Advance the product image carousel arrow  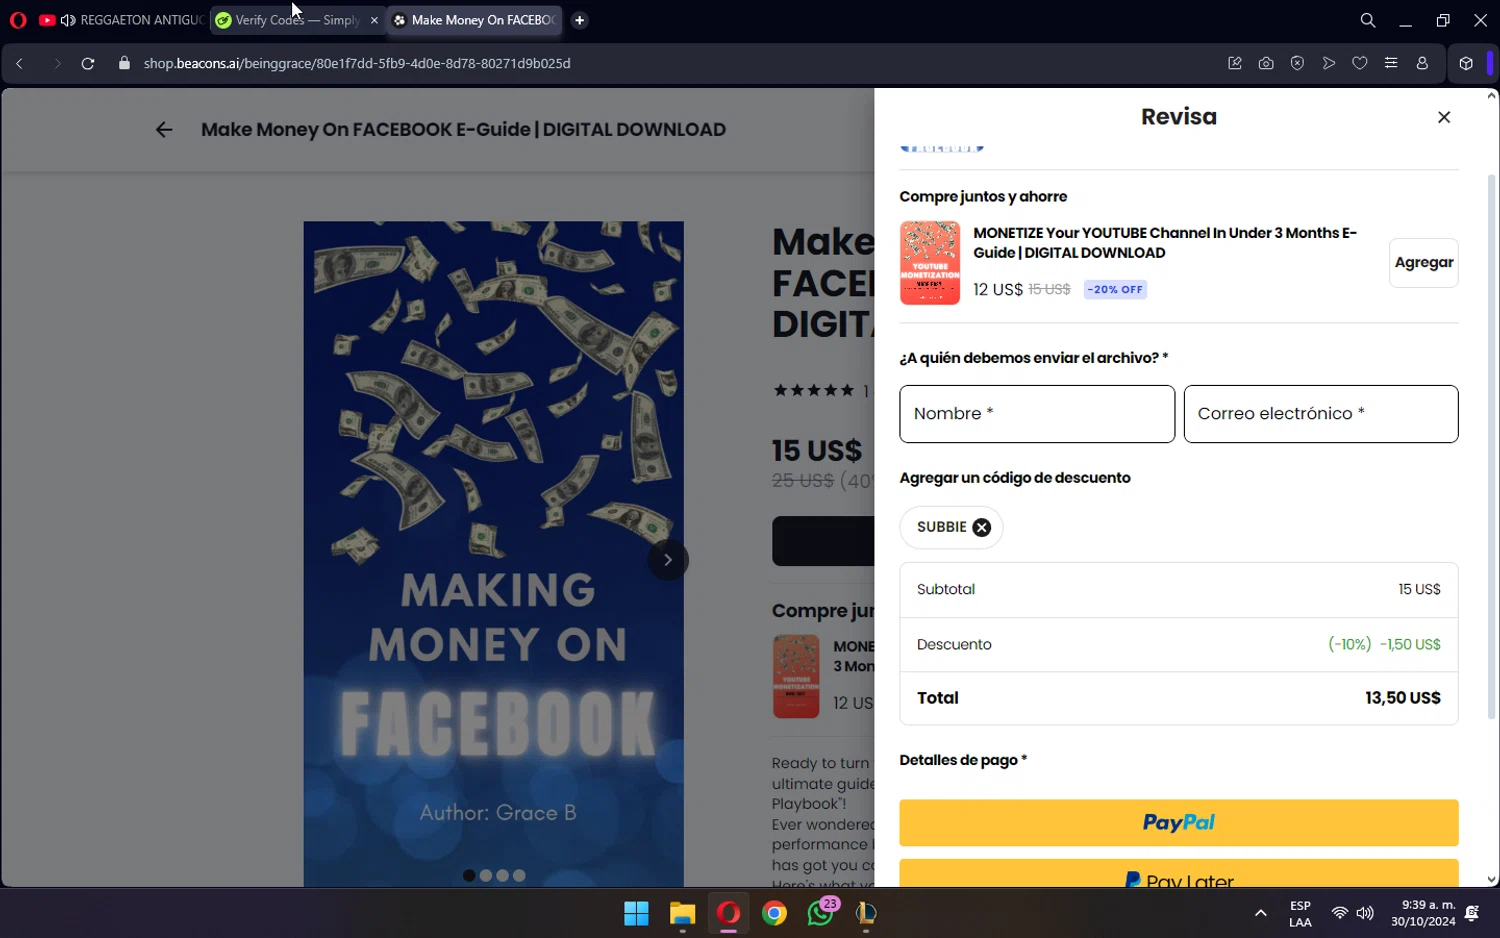click(668, 560)
